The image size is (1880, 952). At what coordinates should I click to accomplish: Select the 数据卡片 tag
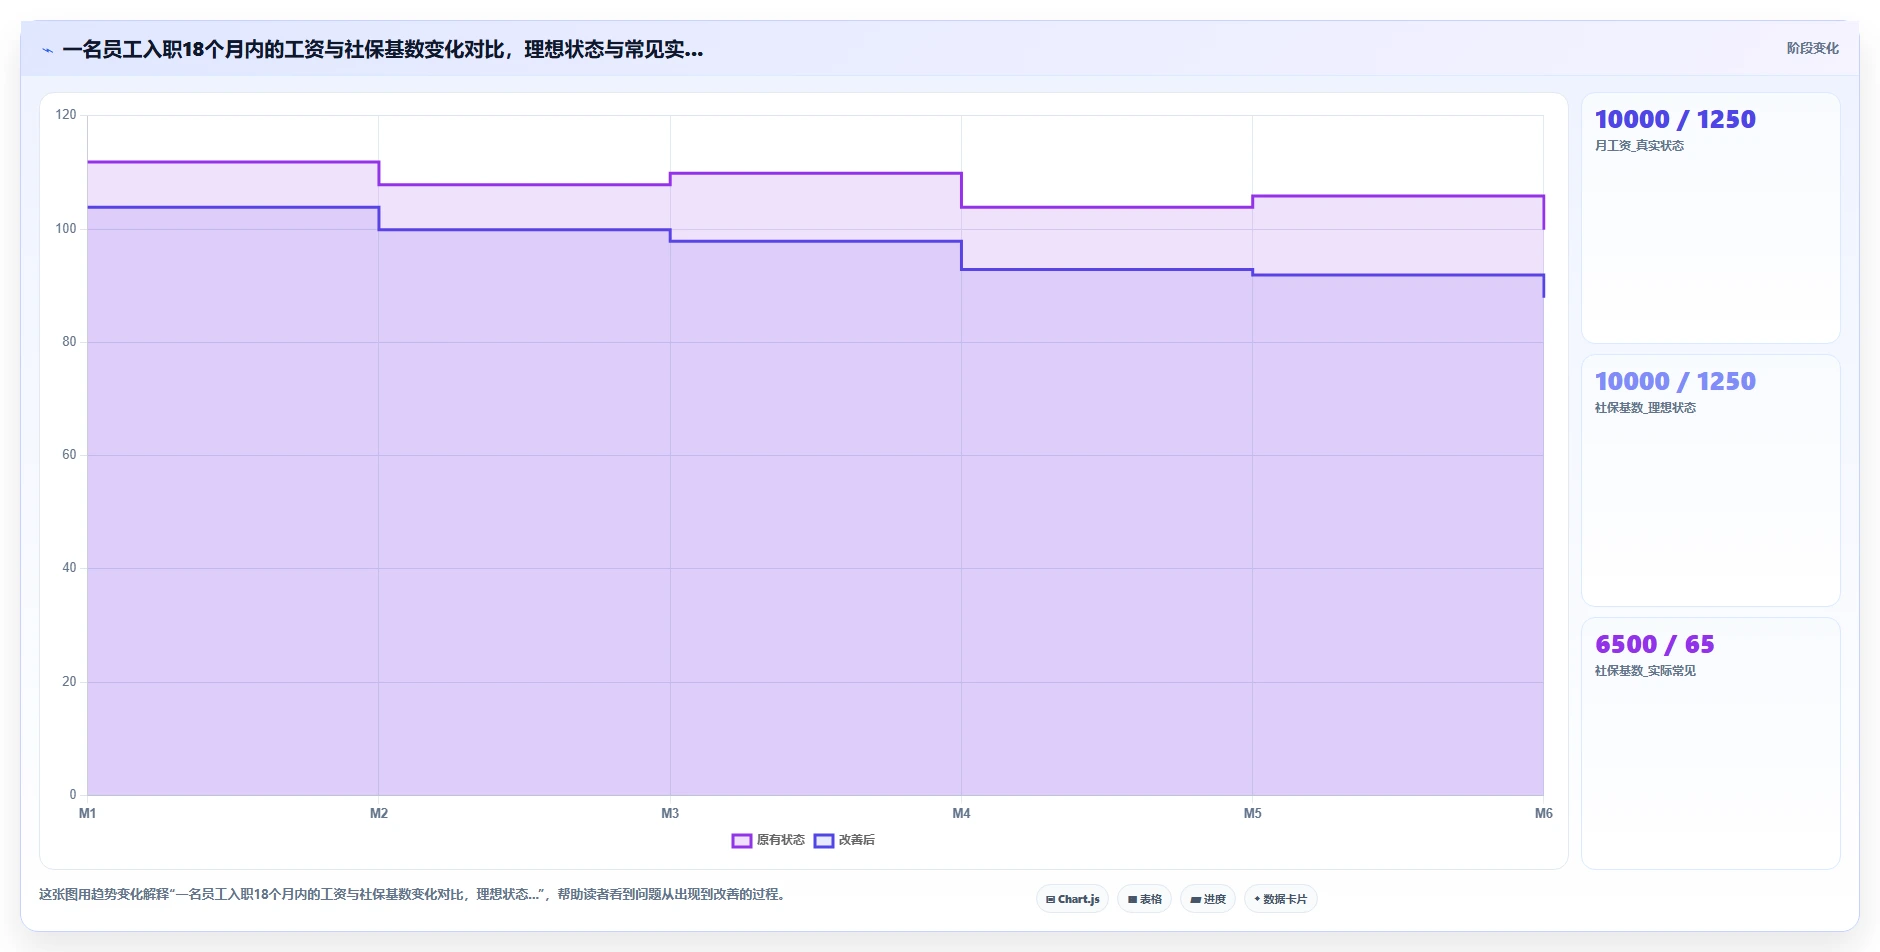(1280, 899)
